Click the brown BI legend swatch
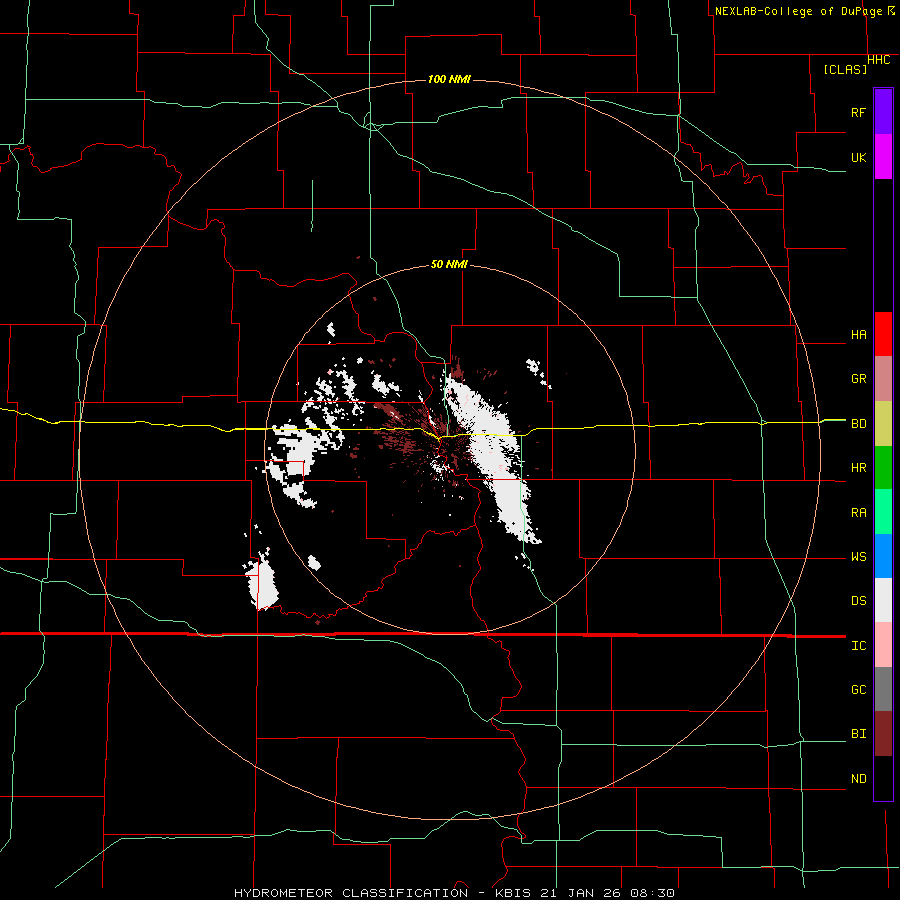The height and width of the screenshot is (900, 900). 883,734
